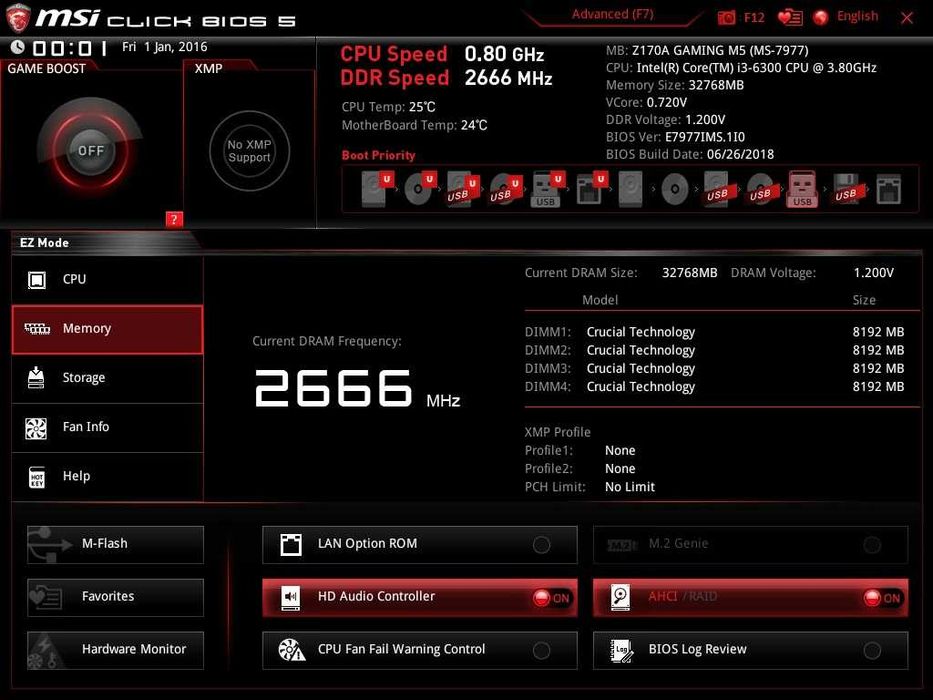933x700 pixels.
Task: Click the F12 screenshot camera icon
Action: point(726,17)
